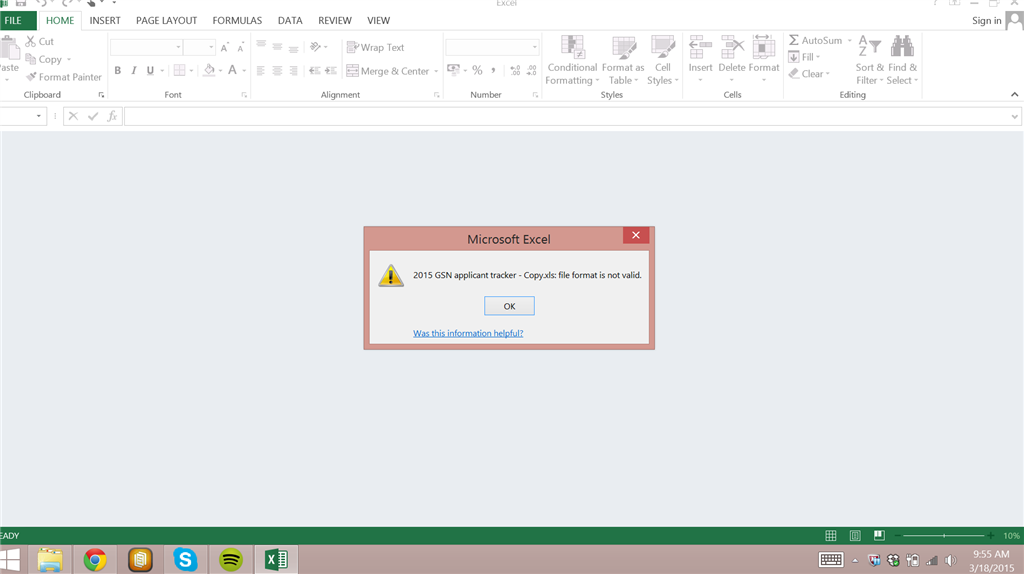Click the Insert Function fx button
Viewport: 1024px width, 574px height.
click(112, 116)
